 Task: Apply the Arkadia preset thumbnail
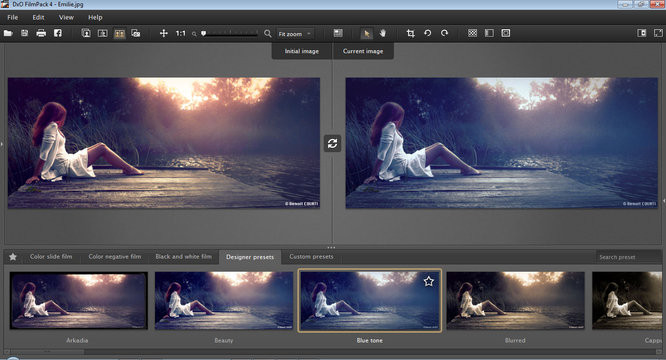click(79, 301)
